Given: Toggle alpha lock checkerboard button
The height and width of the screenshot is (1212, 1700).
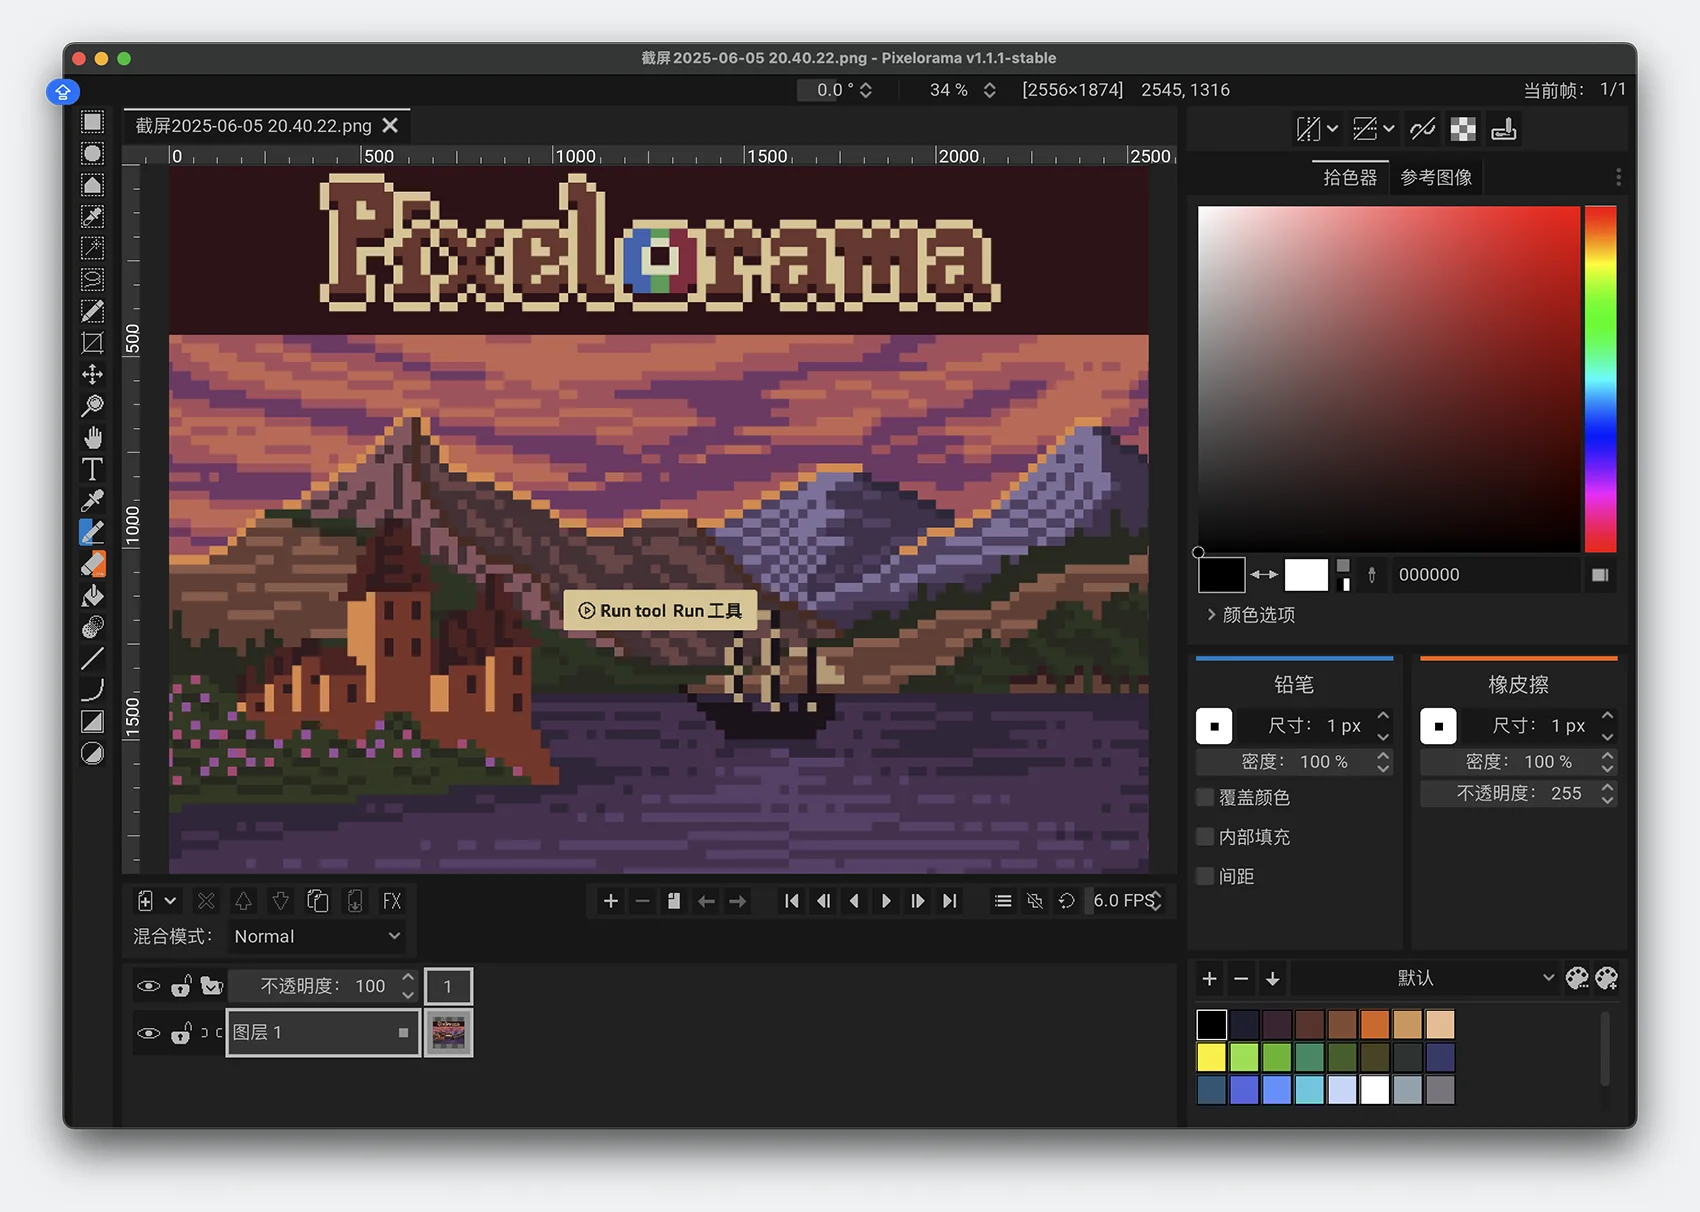Looking at the screenshot, I should click(x=1463, y=129).
